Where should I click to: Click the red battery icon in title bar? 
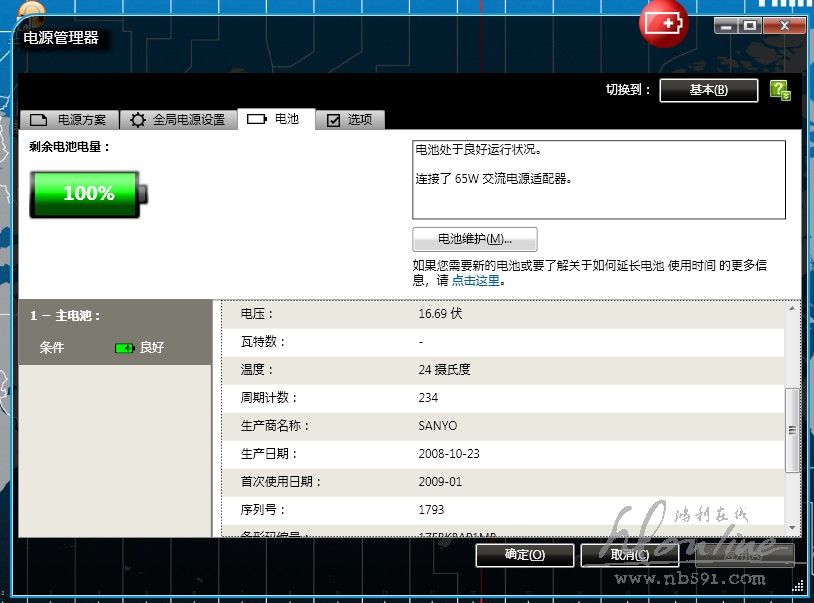[x=665, y=23]
